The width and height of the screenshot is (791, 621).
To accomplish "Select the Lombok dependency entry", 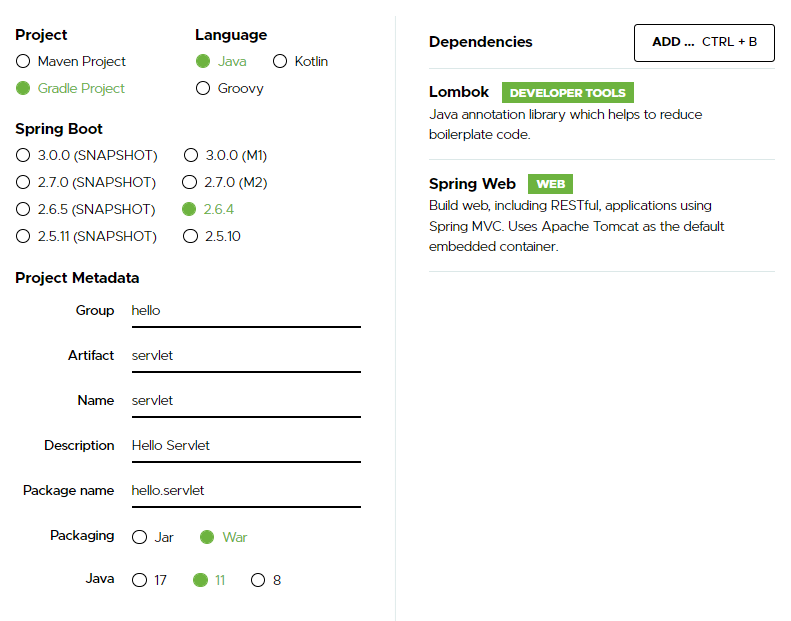I will 602,114.
